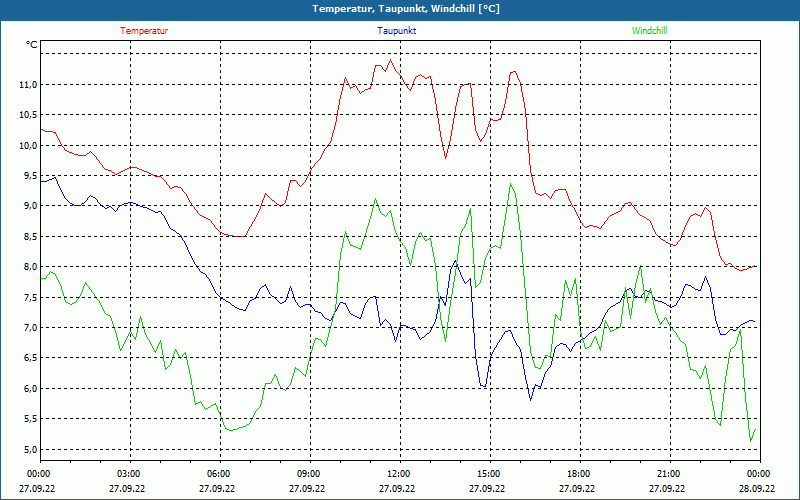
Task: Click the 7,5 y-axis value
Action: [x=30, y=297]
